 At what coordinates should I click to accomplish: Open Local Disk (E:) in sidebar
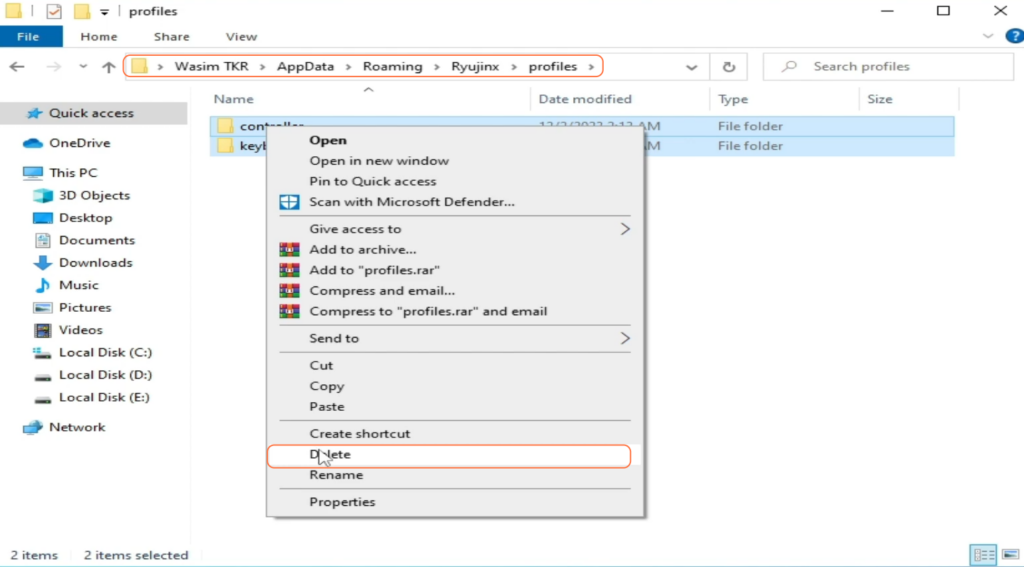[x=104, y=397]
